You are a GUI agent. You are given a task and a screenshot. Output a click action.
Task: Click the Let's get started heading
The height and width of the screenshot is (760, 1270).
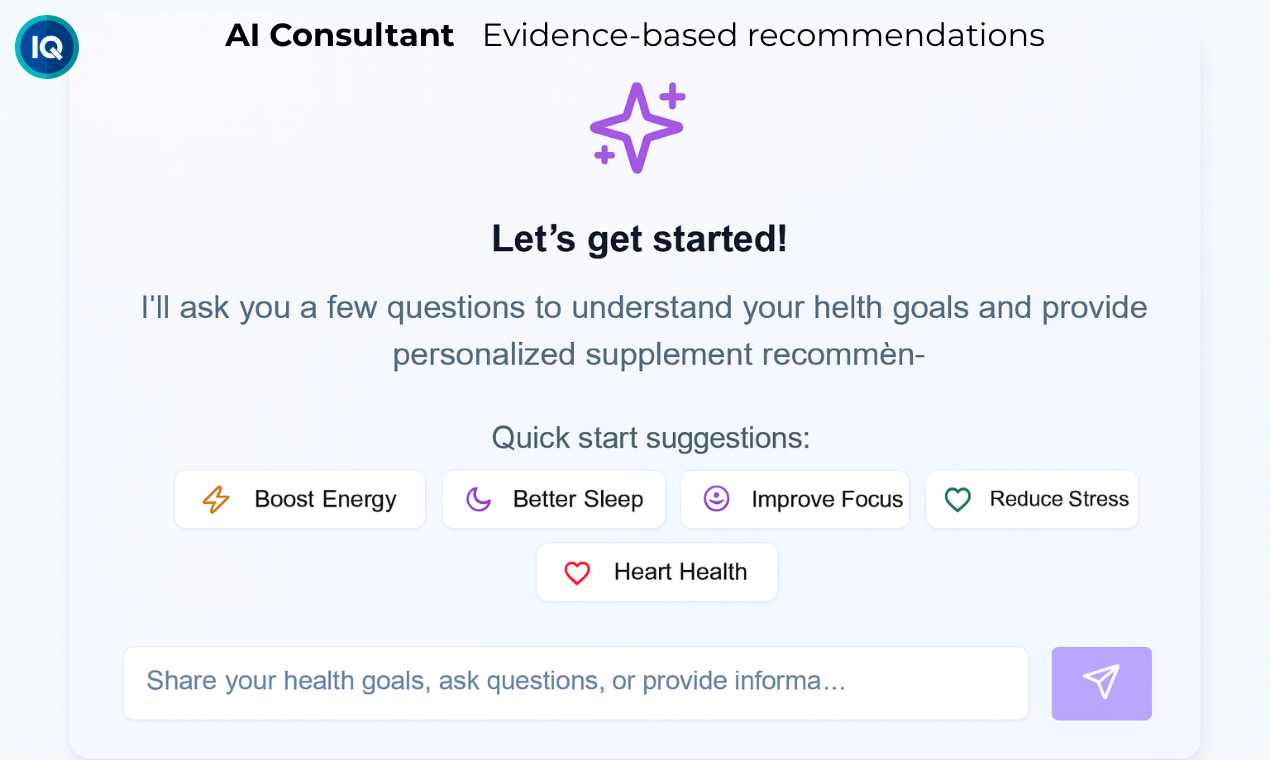pyautogui.click(x=638, y=239)
